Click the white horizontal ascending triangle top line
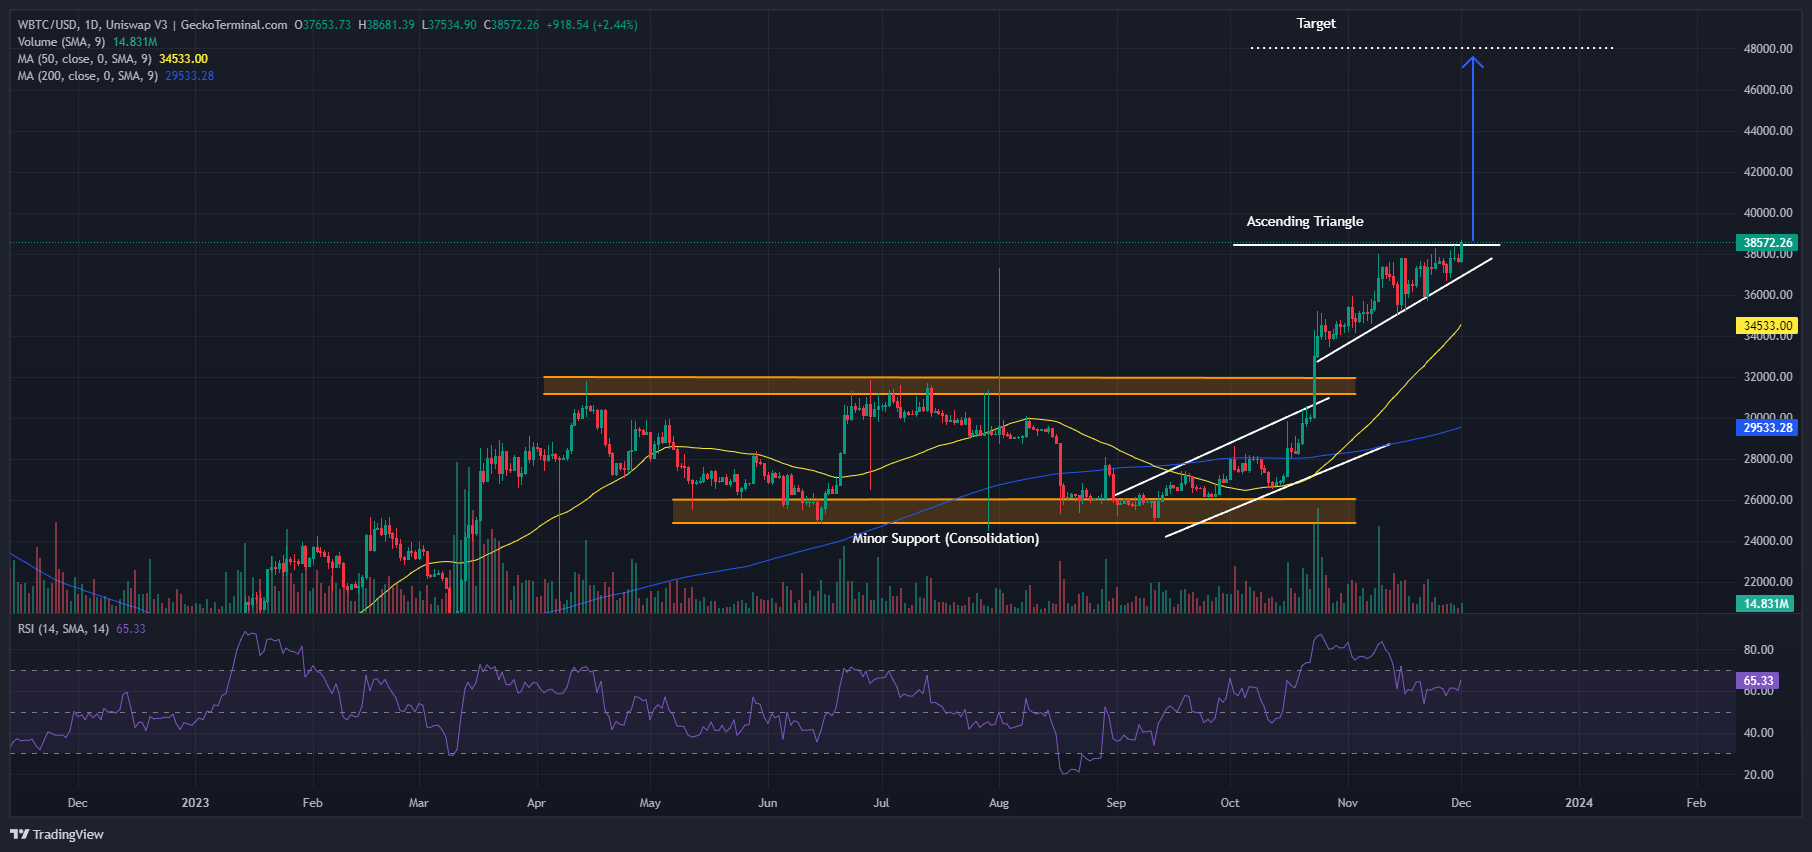This screenshot has width=1812, height=852. pos(1366,245)
